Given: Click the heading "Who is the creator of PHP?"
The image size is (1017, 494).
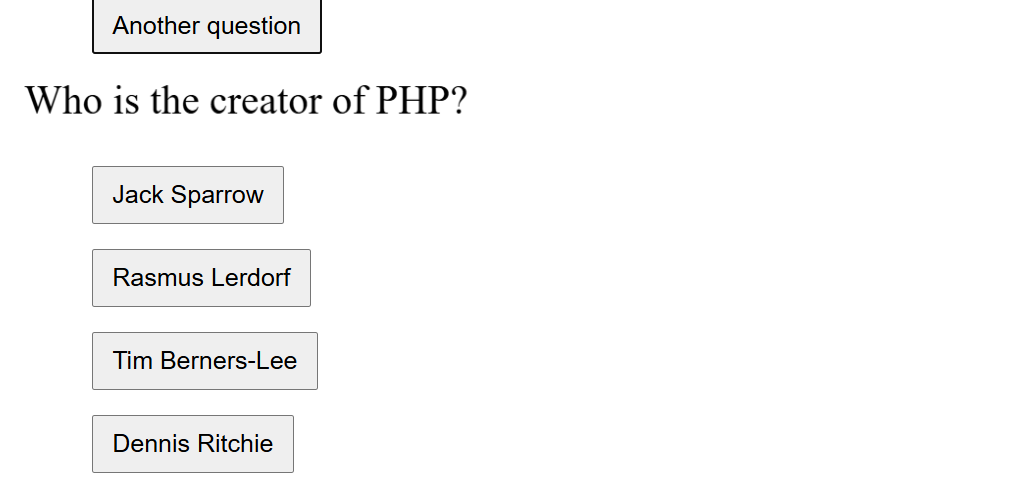Looking at the screenshot, I should pos(246,101).
